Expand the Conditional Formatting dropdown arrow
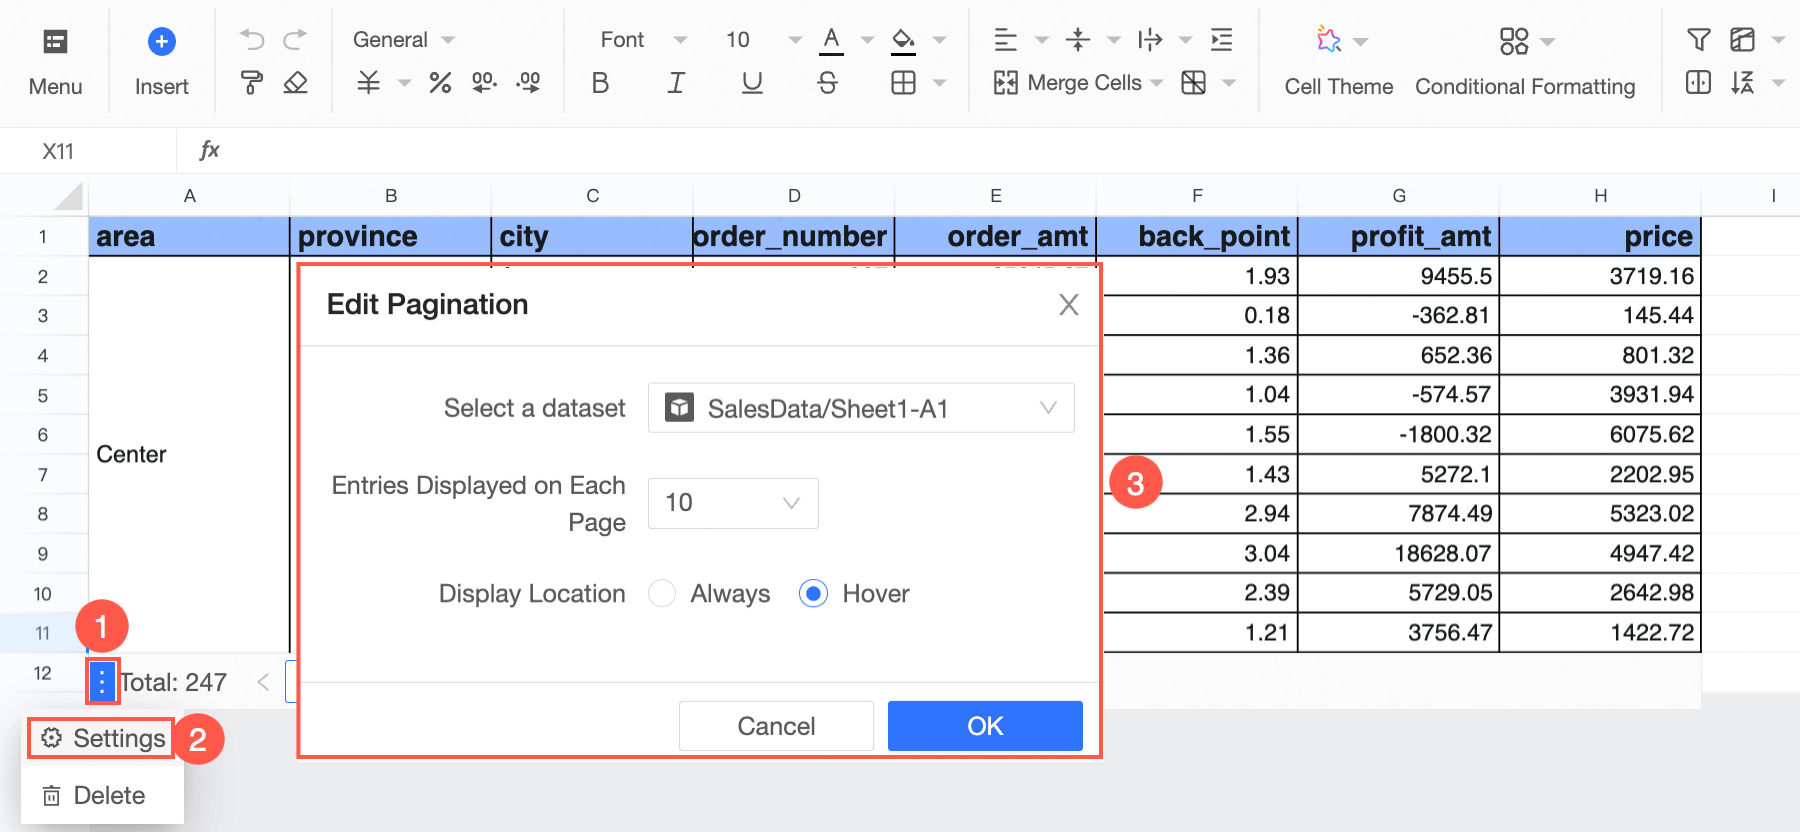 point(1548,42)
